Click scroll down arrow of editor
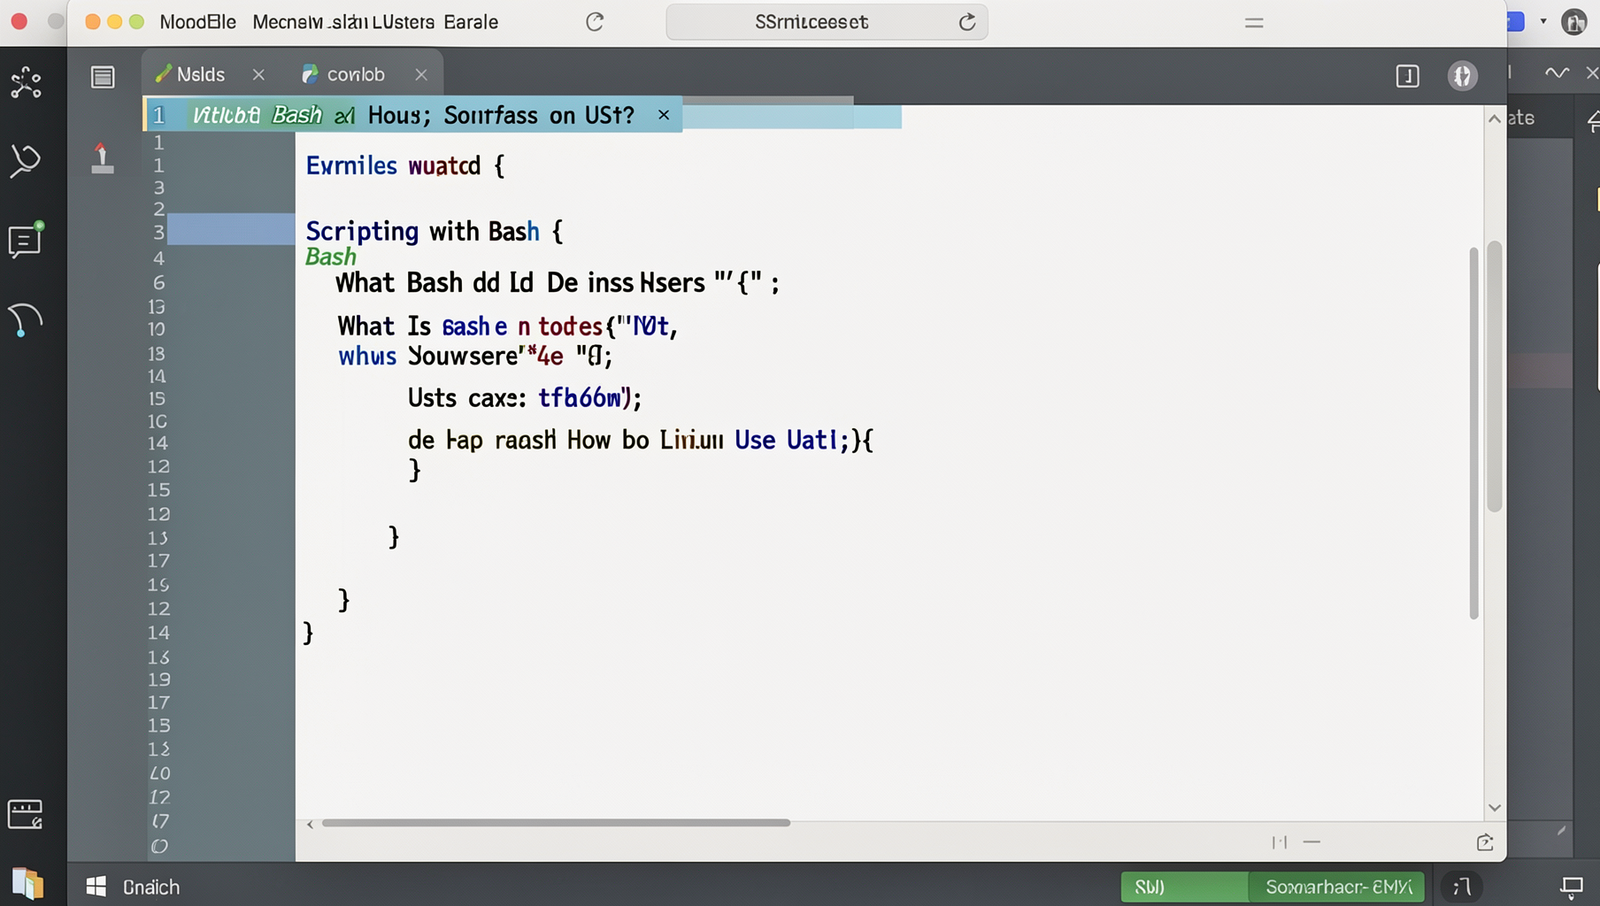The image size is (1600, 906). [1494, 808]
